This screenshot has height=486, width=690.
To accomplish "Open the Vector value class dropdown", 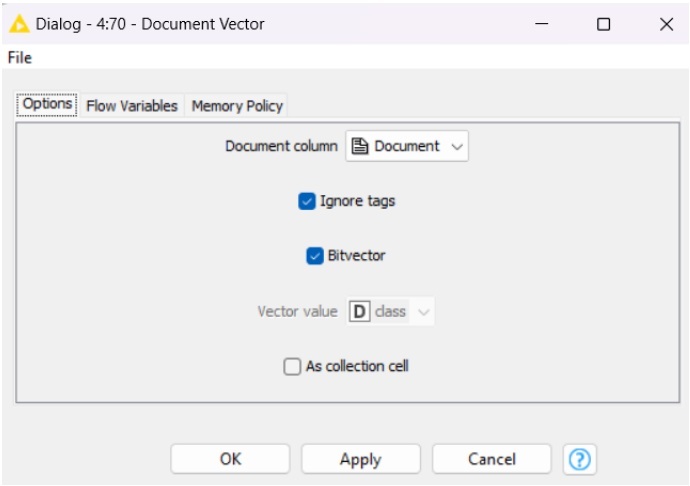I will click(x=424, y=312).
